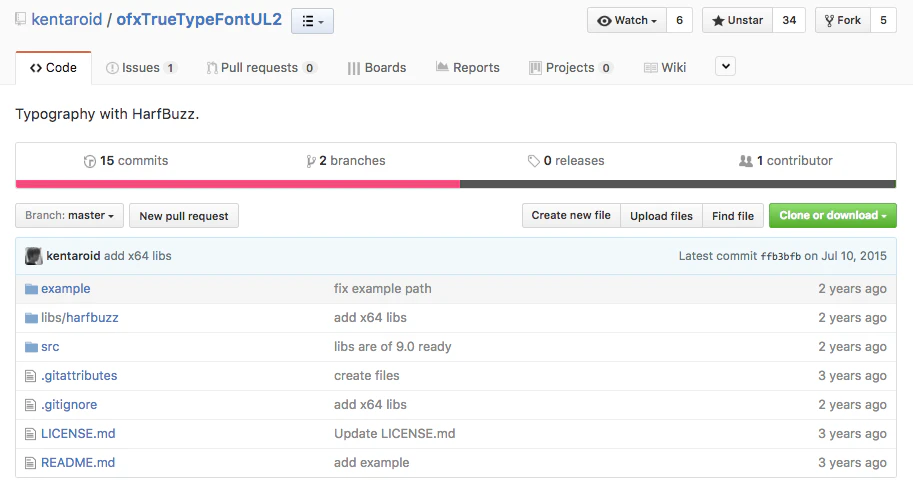Click kentaroid's avatar in the latest commit row
Screen dimensions: 913x484
(34, 256)
